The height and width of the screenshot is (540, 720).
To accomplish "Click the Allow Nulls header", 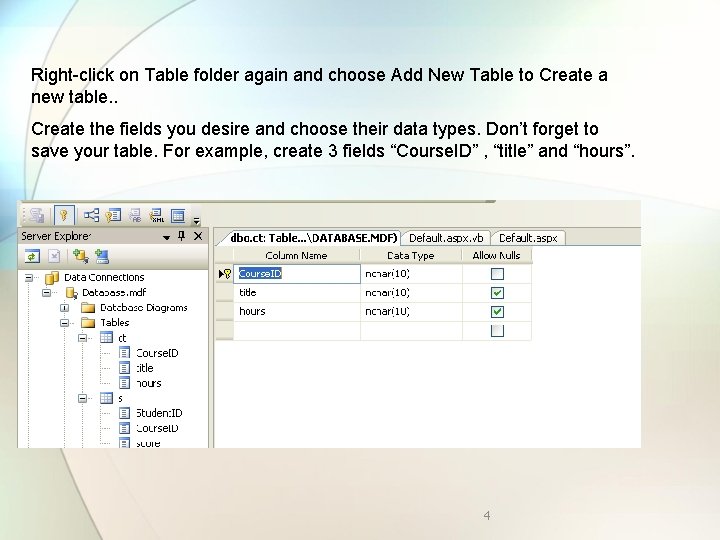I will pyautogui.click(x=496, y=255).
